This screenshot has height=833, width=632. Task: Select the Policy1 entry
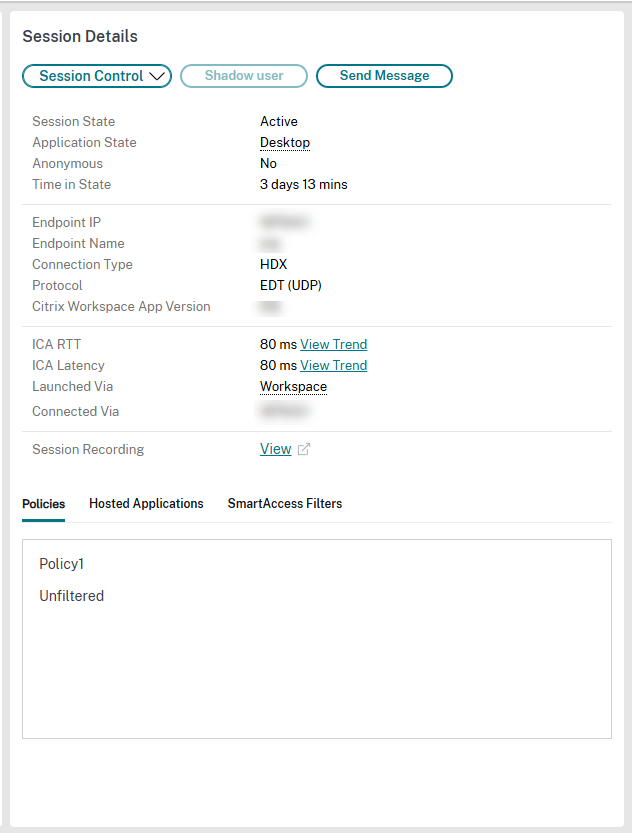pyautogui.click(x=62, y=564)
